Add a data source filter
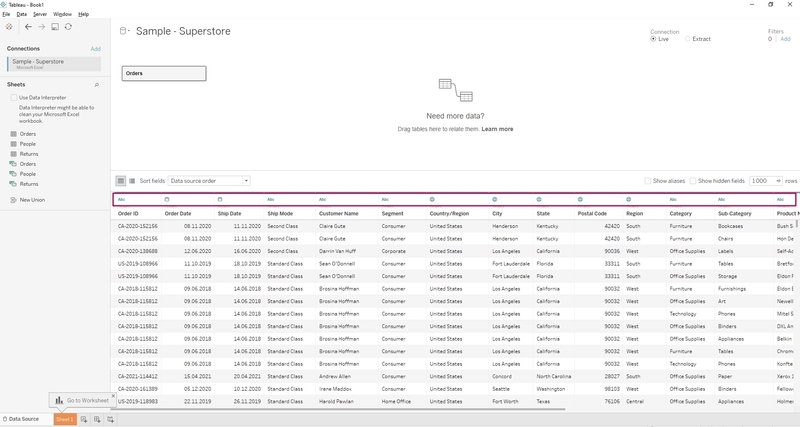Viewport: 800px width, 427px height. tap(785, 39)
